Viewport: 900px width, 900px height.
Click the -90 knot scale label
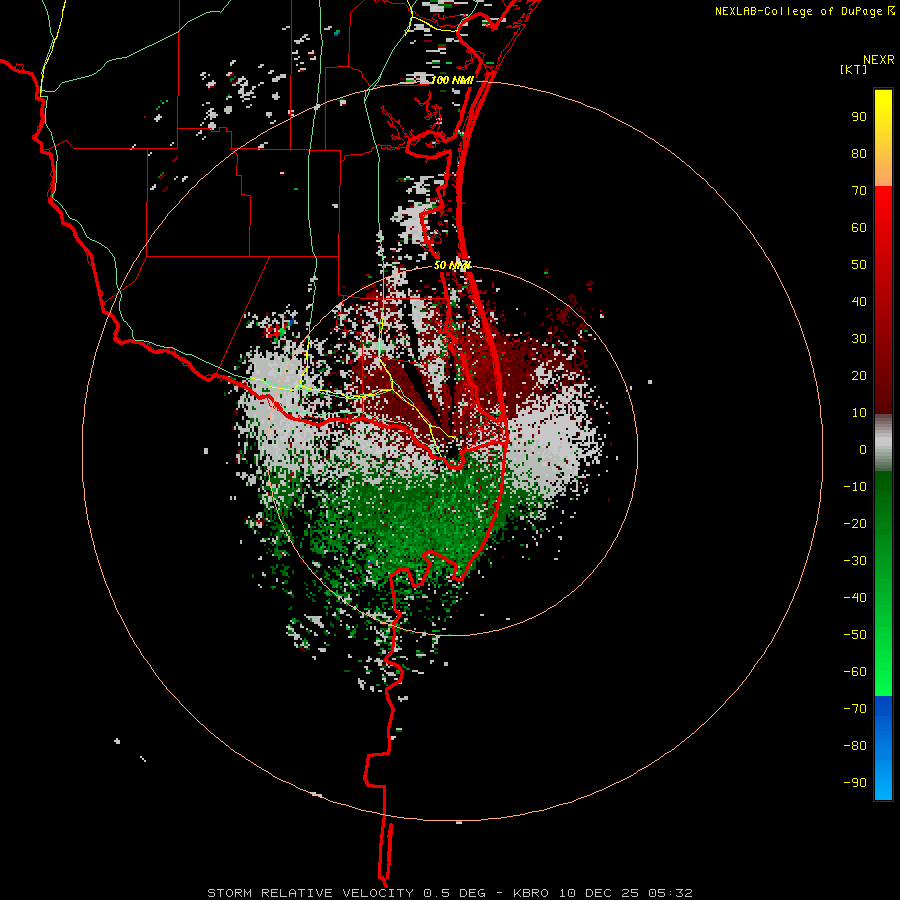coord(855,783)
